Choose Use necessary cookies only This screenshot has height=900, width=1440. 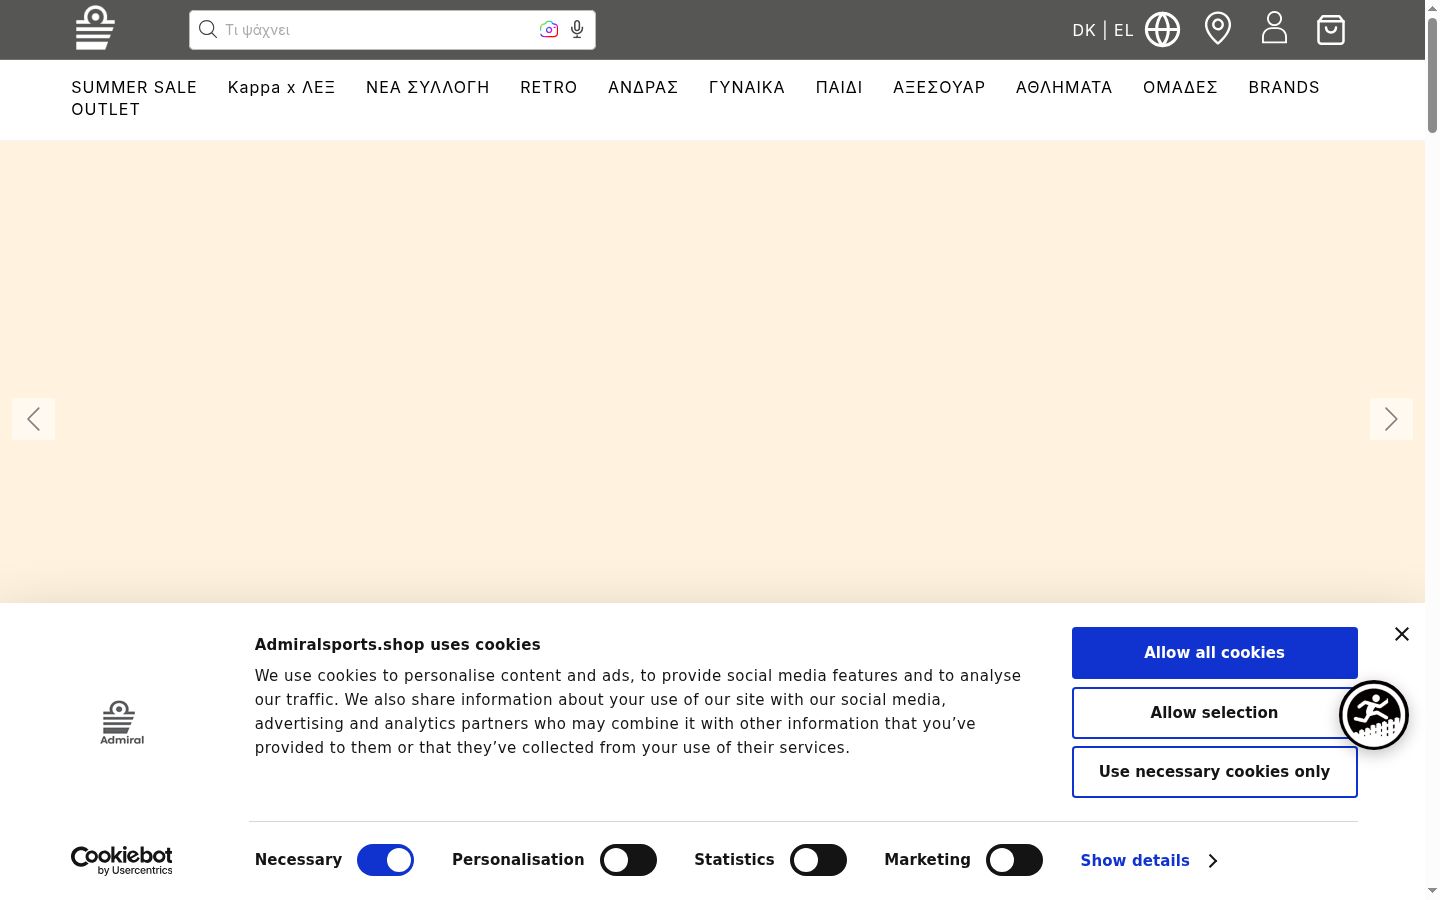tap(1214, 772)
